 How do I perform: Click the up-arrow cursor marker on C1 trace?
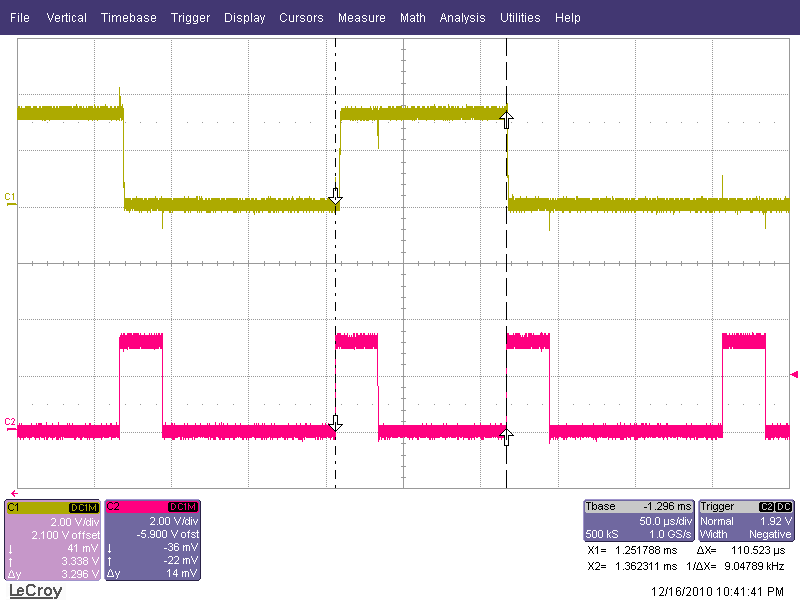pos(506,120)
